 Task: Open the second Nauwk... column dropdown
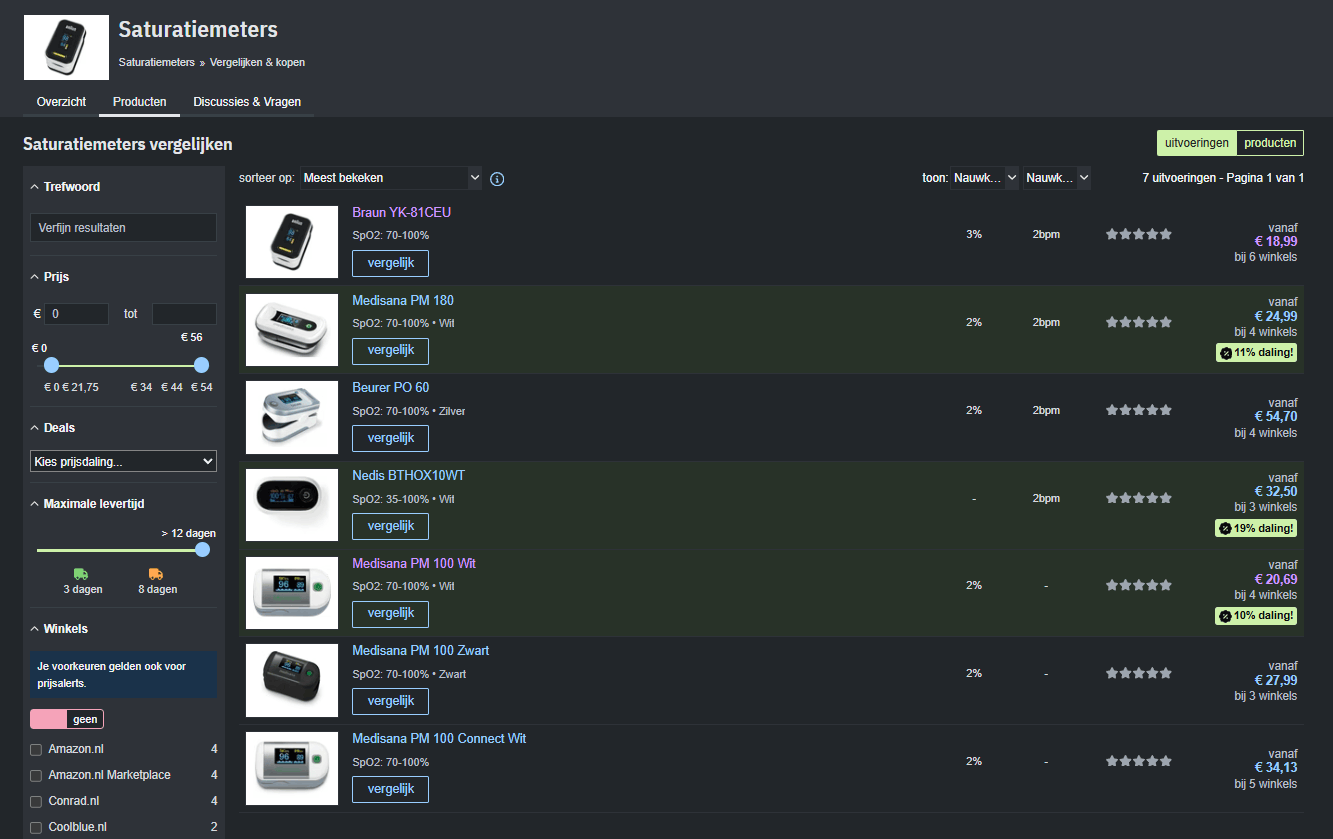[x=1057, y=178]
